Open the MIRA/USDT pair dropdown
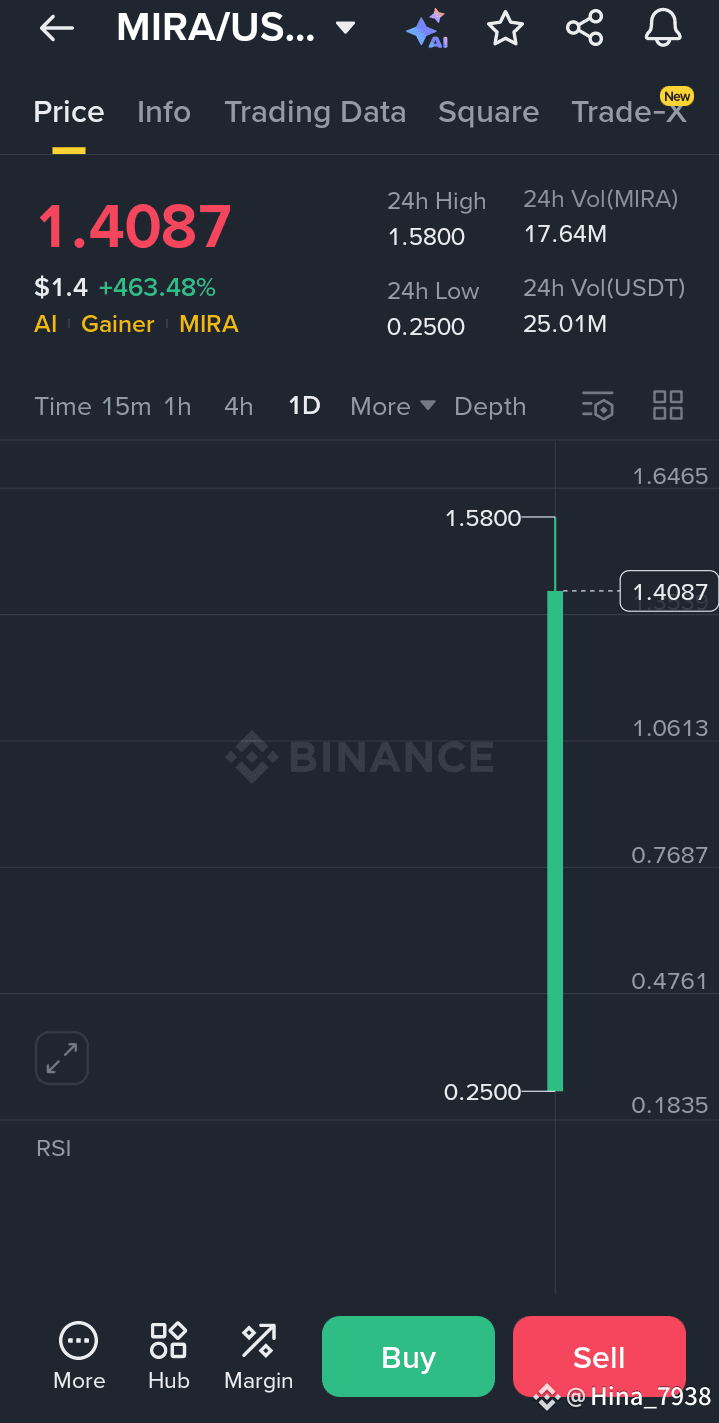 pos(345,28)
